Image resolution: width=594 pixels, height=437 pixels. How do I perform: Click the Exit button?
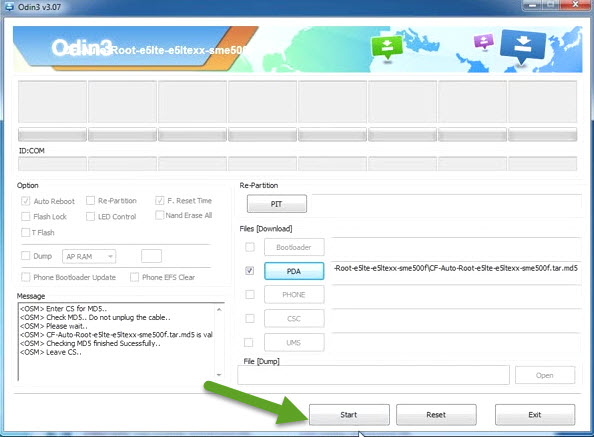click(535, 415)
